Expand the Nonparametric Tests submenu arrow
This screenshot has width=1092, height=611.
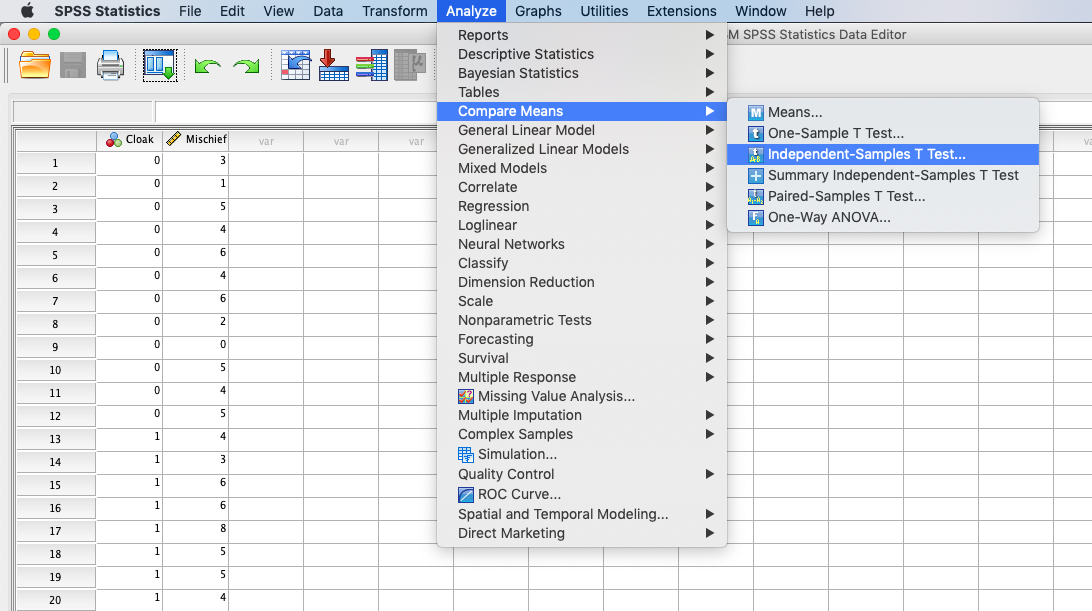tap(710, 320)
